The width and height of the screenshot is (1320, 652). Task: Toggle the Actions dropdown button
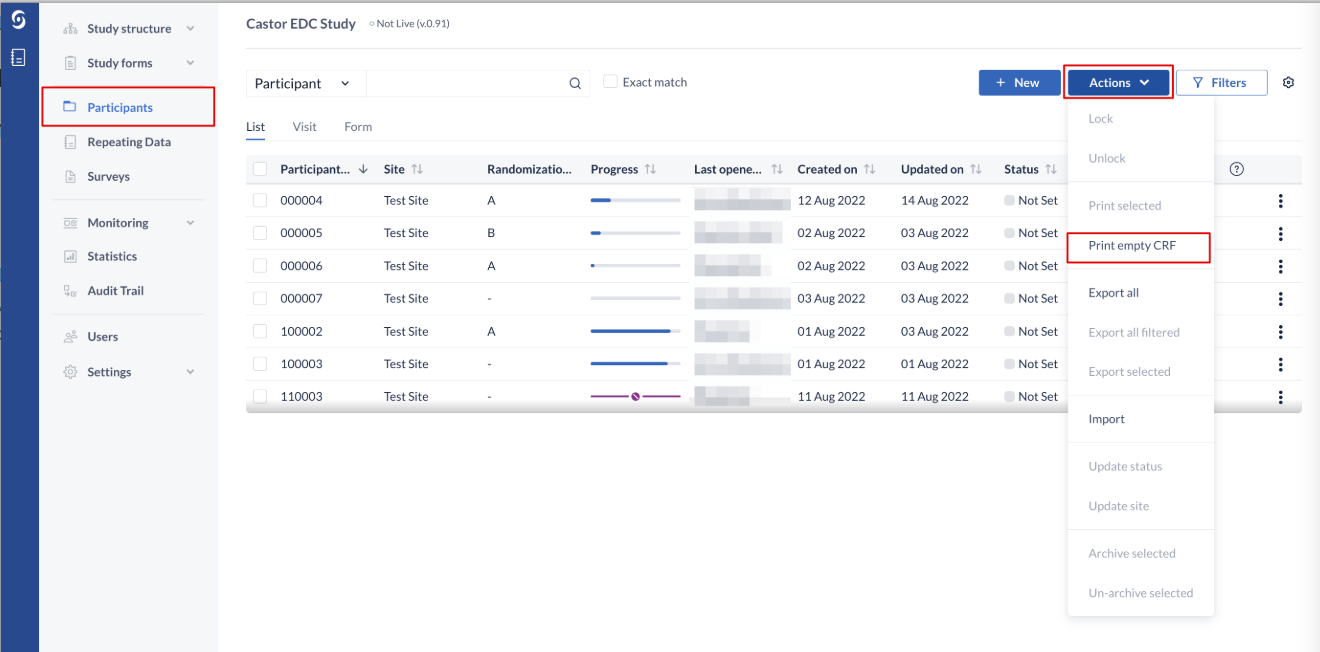click(x=1119, y=83)
